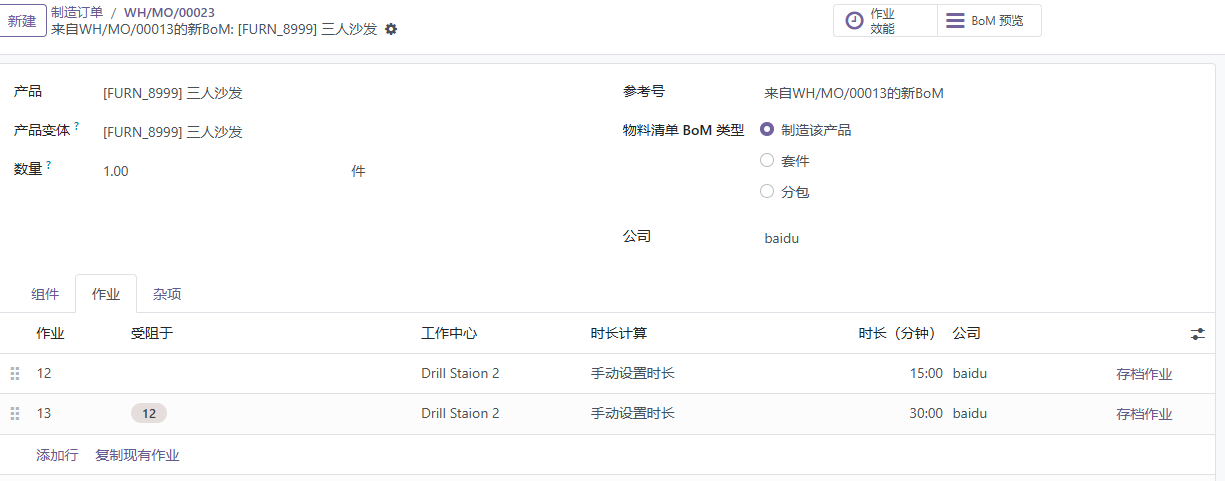Select the 制造该产品 radio option

click(x=767, y=129)
